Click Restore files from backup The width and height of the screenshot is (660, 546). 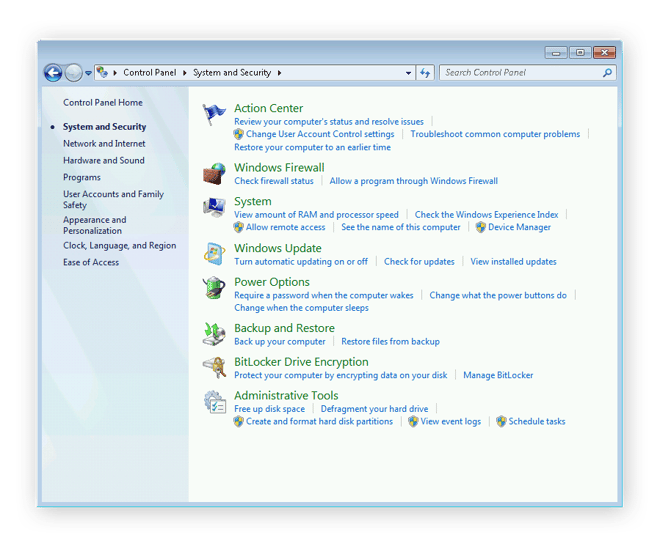point(390,342)
